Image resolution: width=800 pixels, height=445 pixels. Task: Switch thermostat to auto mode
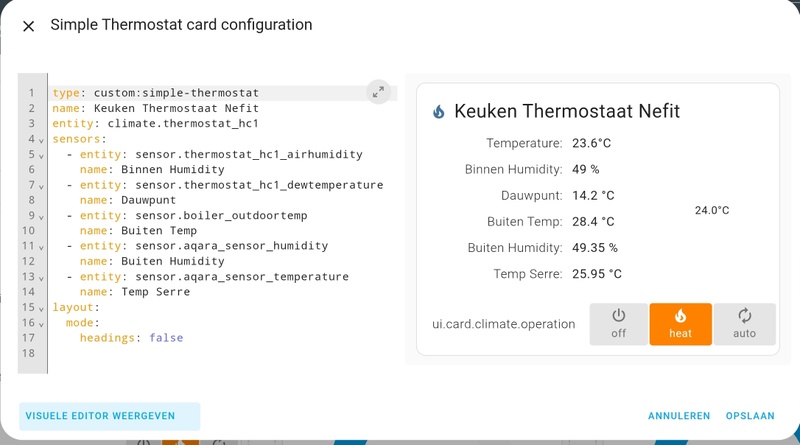(x=744, y=324)
